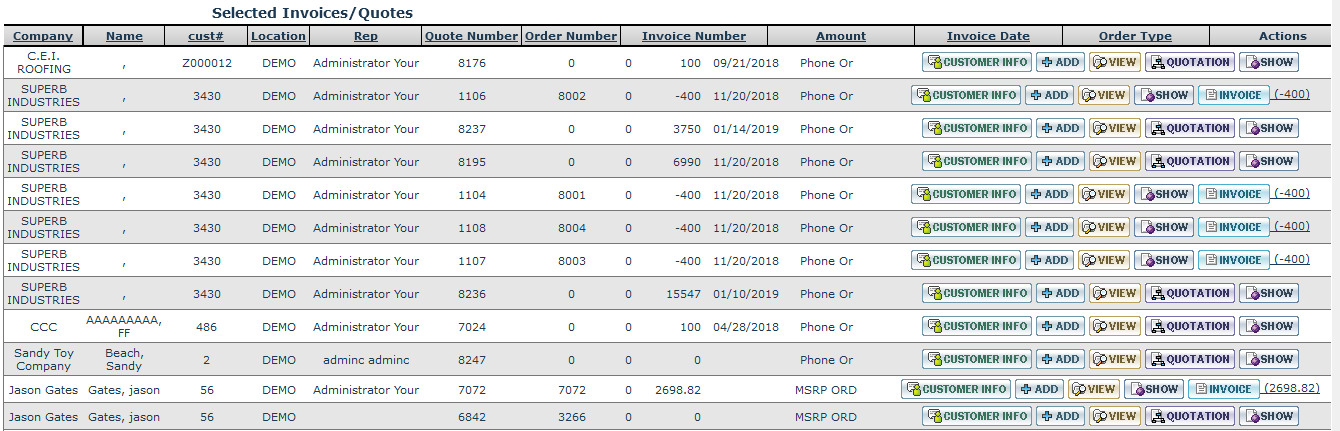Sort by Rep column header
Image resolution: width=1340 pixels, height=431 pixels.
(366, 36)
